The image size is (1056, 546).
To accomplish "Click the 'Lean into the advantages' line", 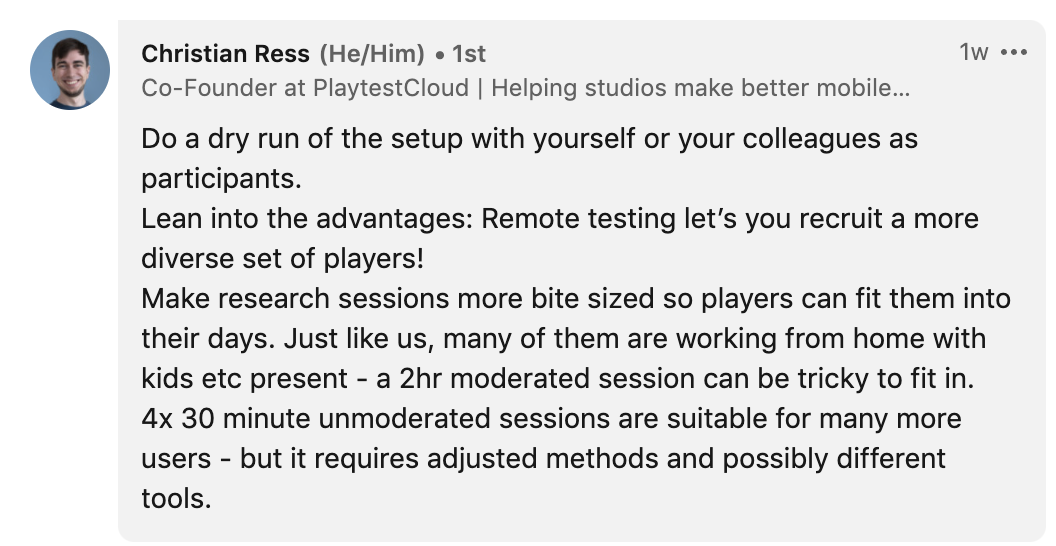I will click(x=560, y=219).
